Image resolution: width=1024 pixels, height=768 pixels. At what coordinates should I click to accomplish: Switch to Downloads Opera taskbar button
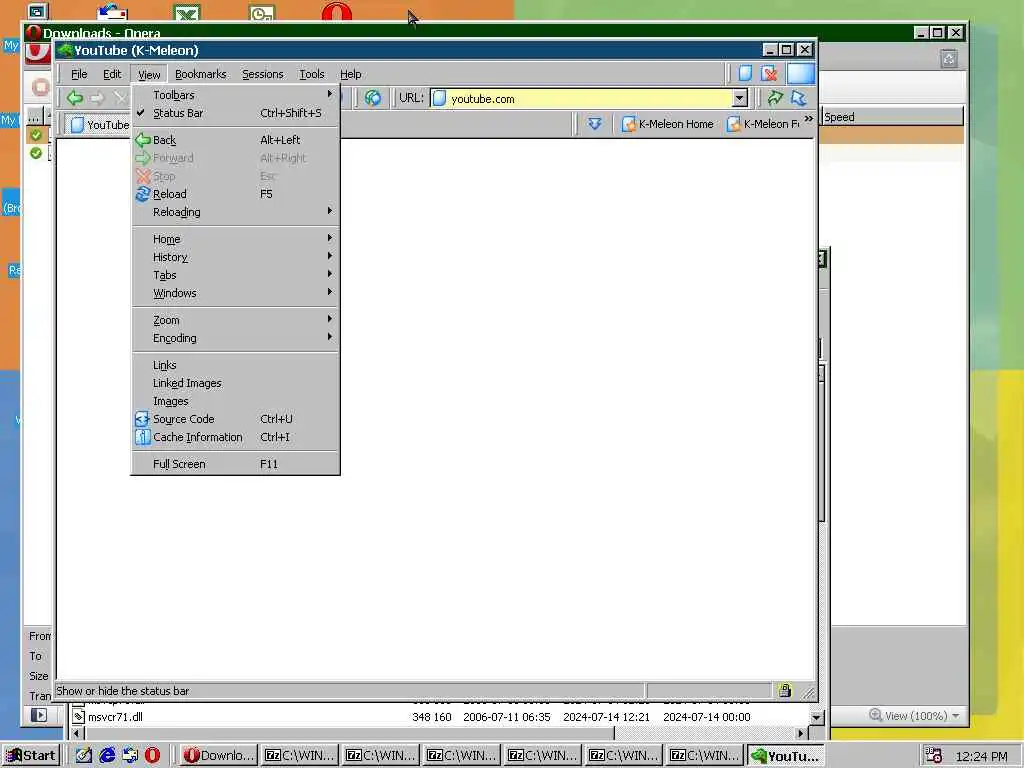click(x=218, y=756)
